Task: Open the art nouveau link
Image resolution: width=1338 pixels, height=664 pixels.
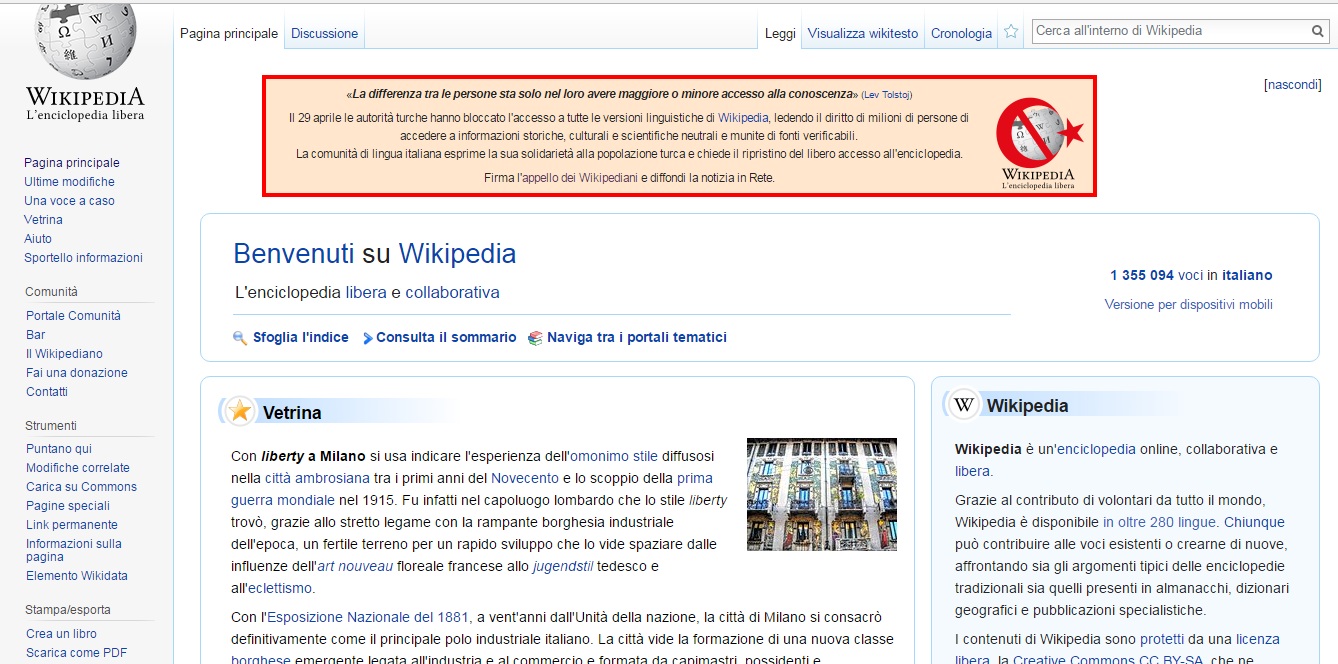Action: coord(355,566)
